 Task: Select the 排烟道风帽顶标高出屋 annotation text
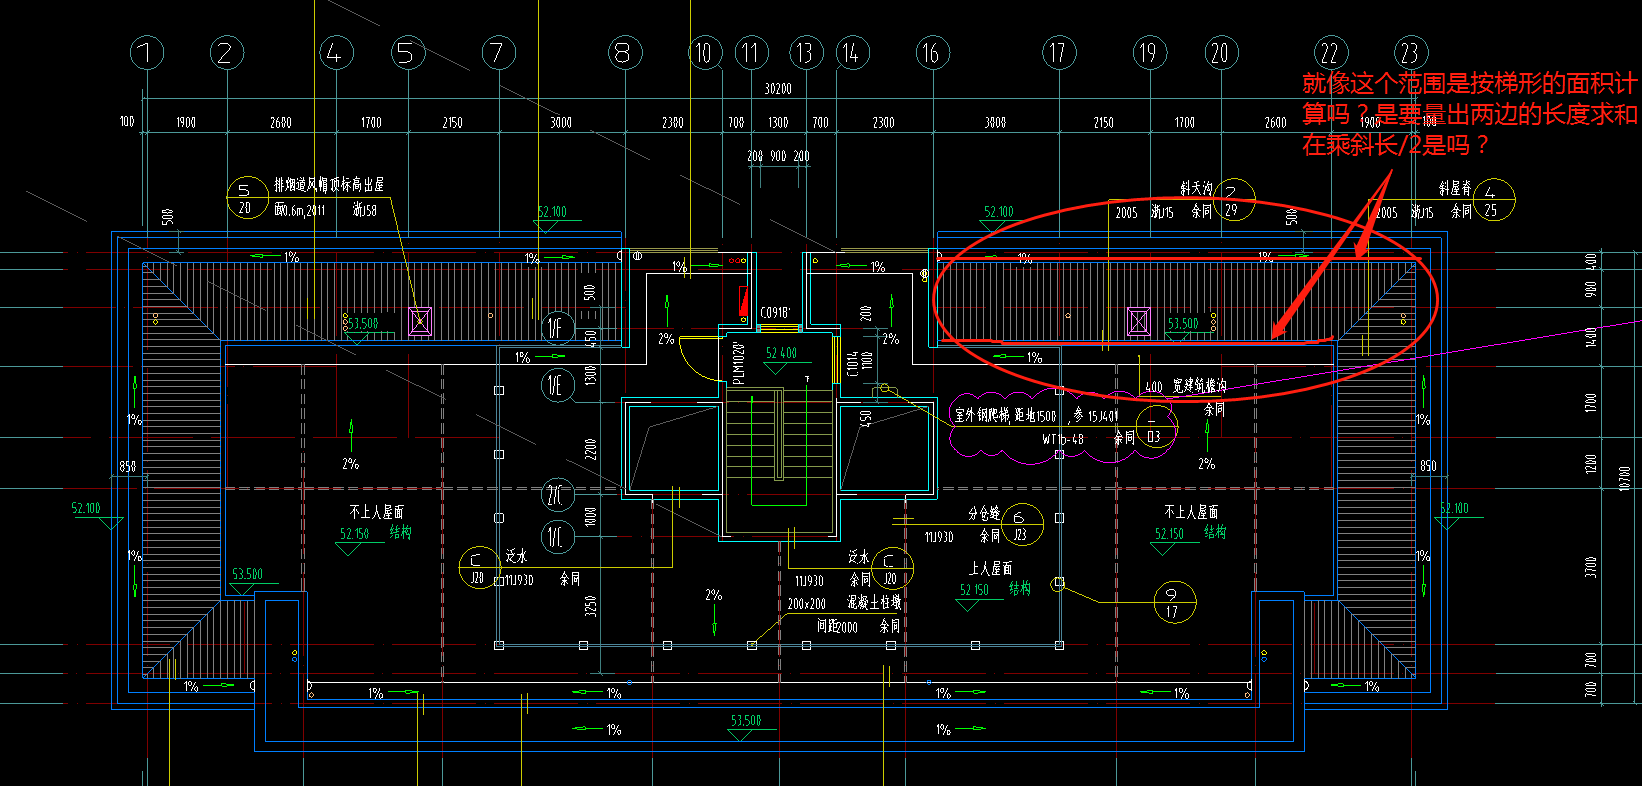(x=329, y=185)
